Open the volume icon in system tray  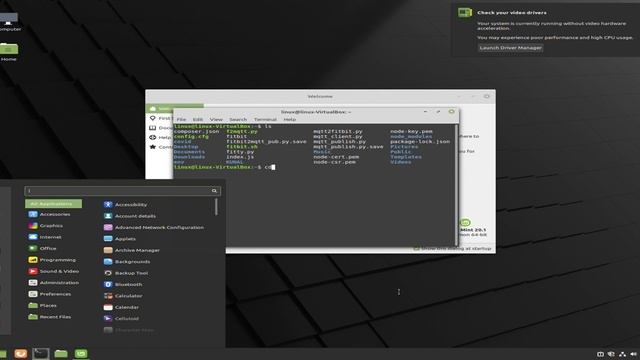pyautogui.click(x=633, y=354)
